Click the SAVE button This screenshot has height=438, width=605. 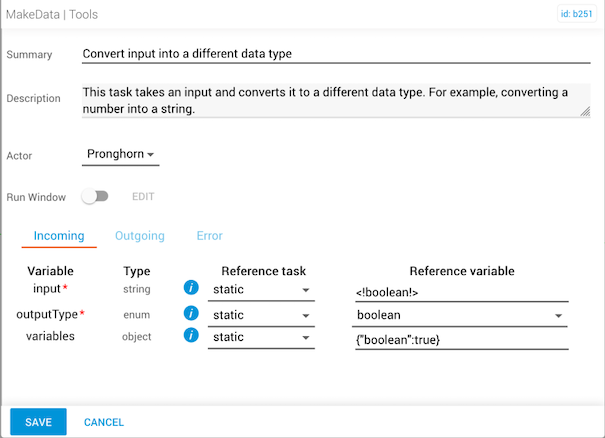(x=38, y=422)
